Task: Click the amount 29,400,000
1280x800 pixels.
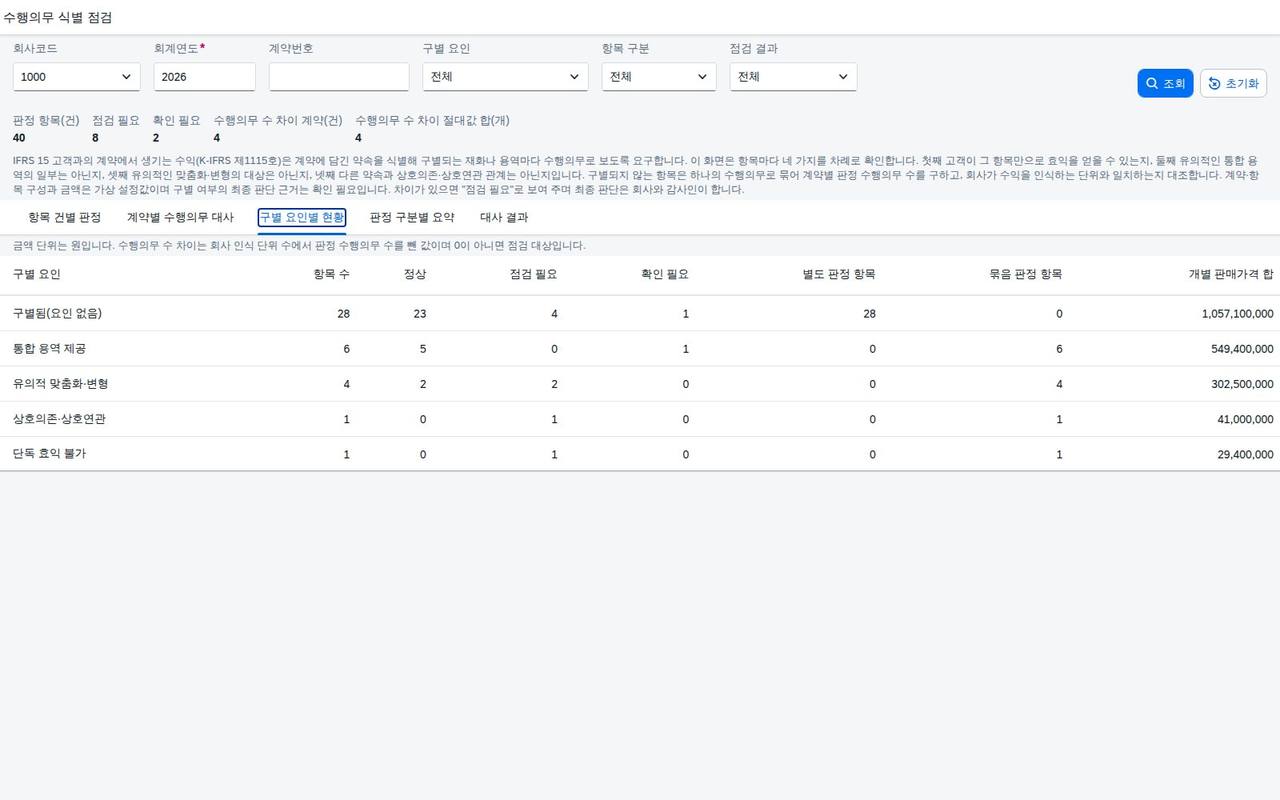Action: click(1245, 454)
